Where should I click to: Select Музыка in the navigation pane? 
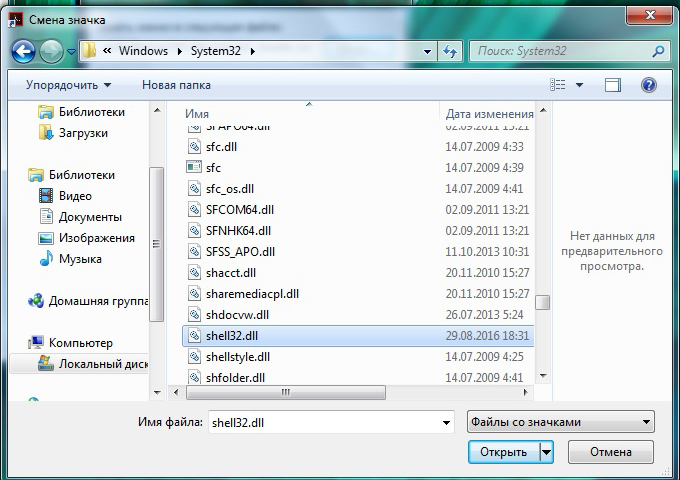(80, 259)
